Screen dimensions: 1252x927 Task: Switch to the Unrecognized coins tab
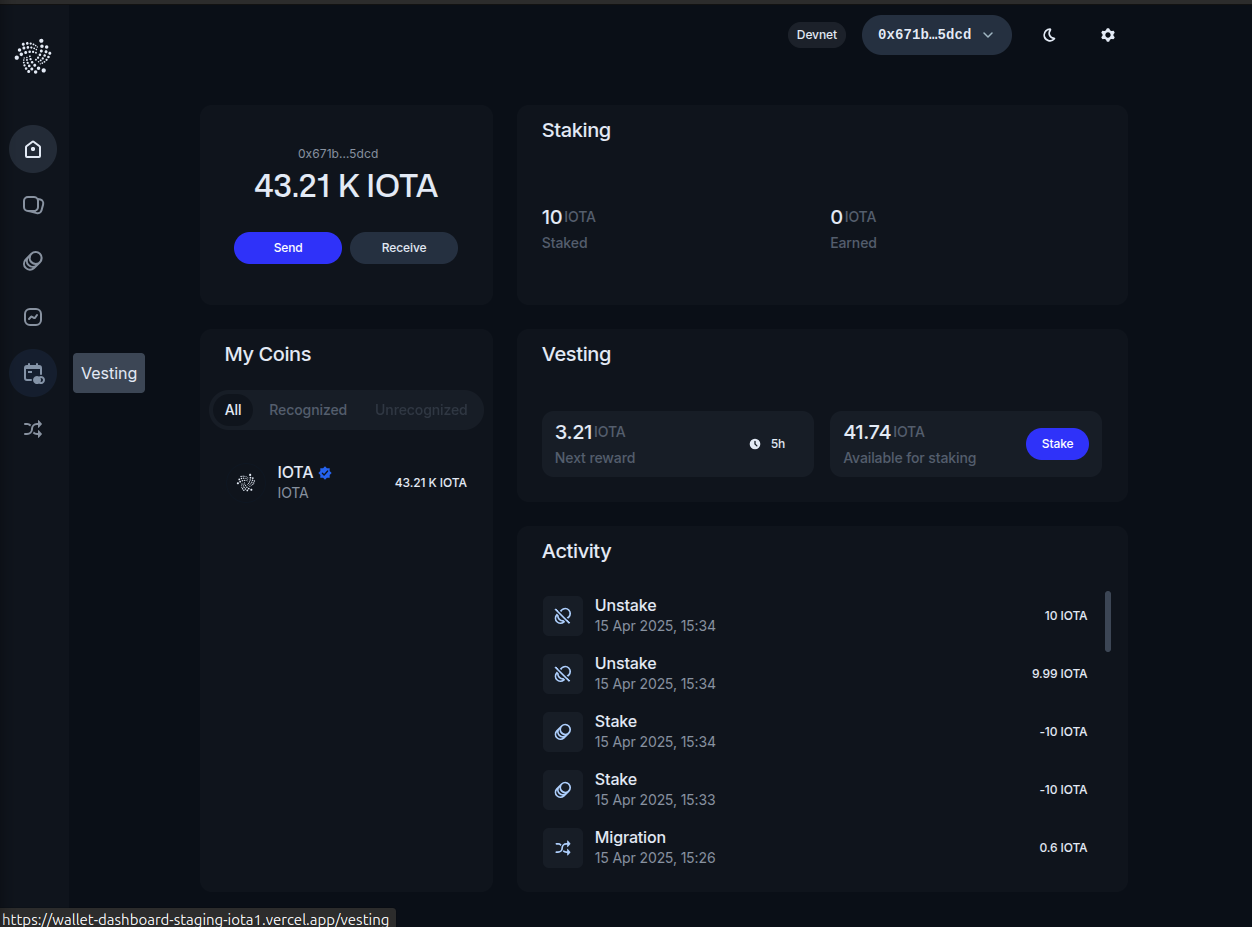(421, 410)
